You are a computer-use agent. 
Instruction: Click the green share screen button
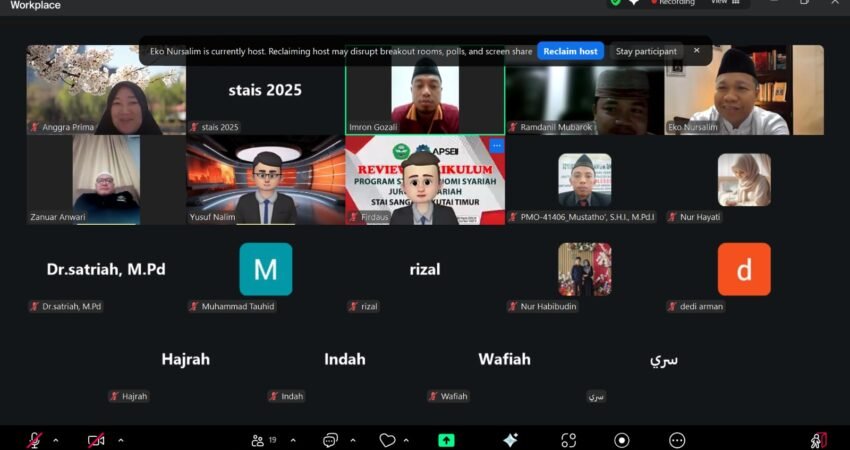coord(446,440)
